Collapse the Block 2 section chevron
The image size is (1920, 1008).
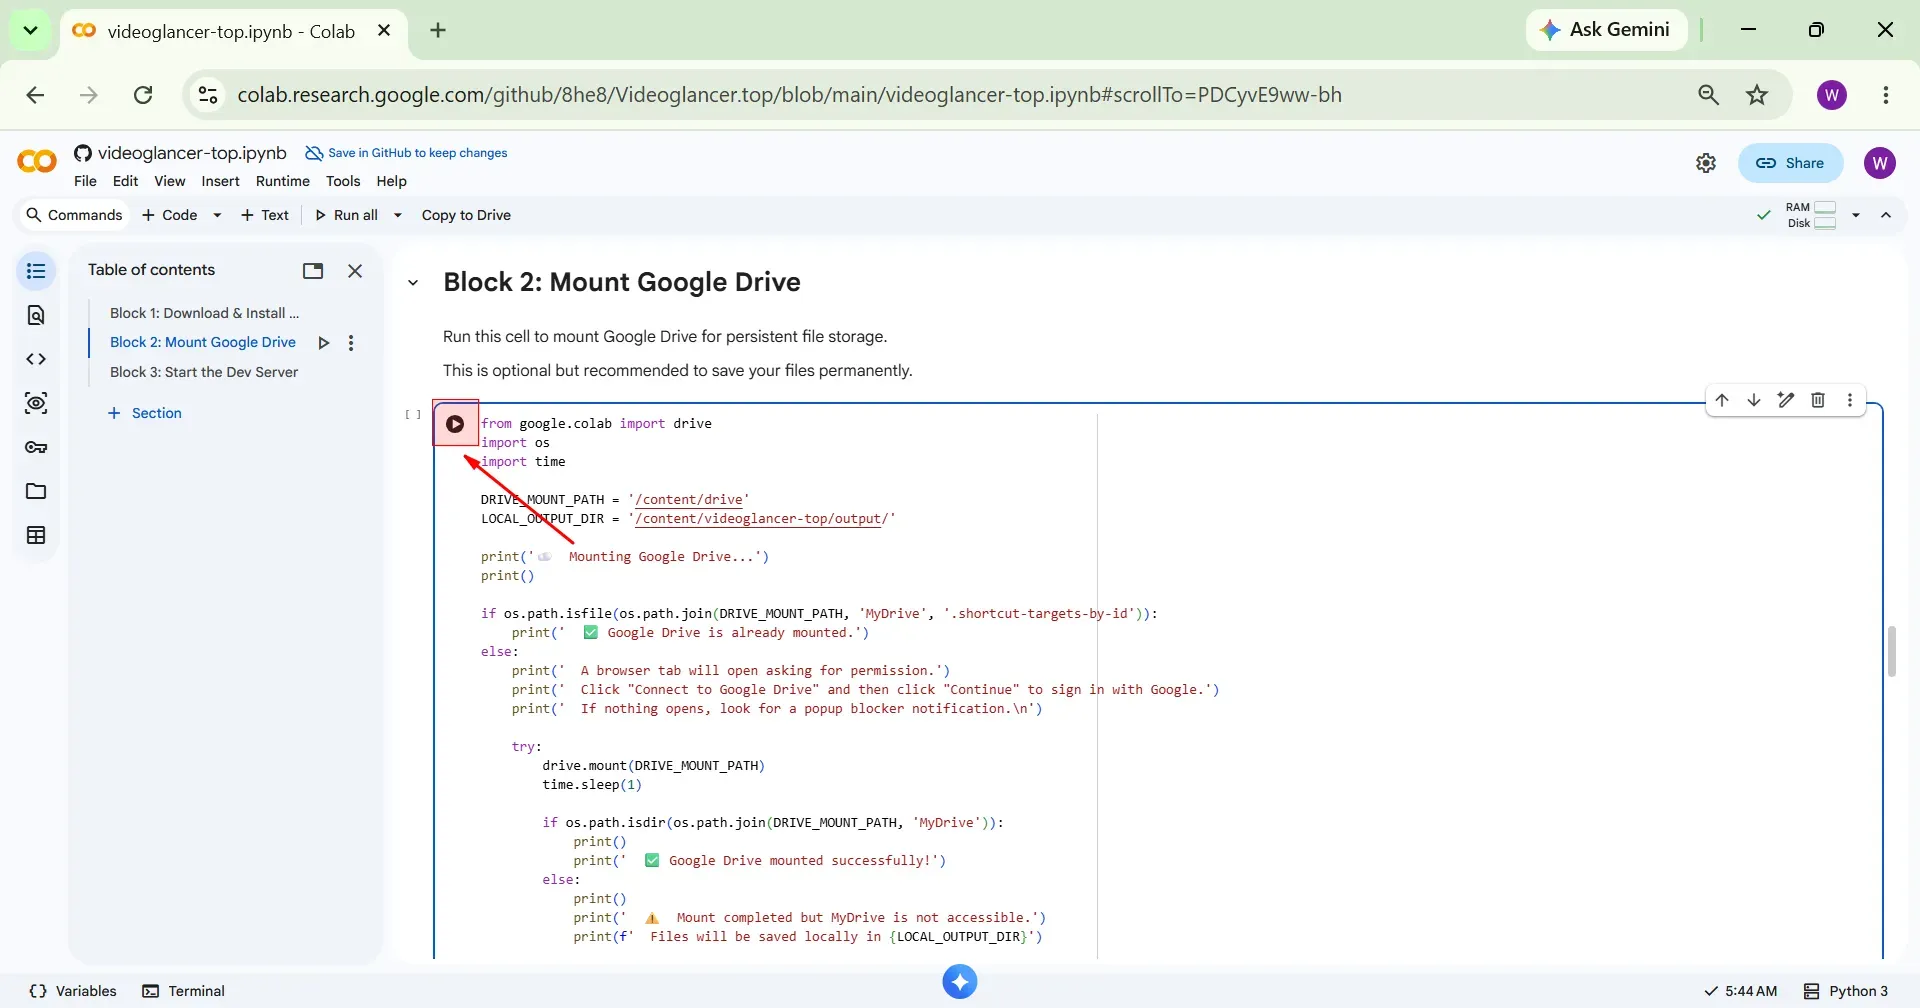413,283
